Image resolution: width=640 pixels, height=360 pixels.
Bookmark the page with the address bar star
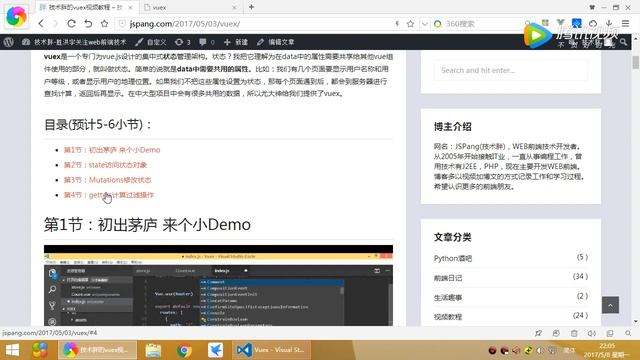(x=410, y=24)
